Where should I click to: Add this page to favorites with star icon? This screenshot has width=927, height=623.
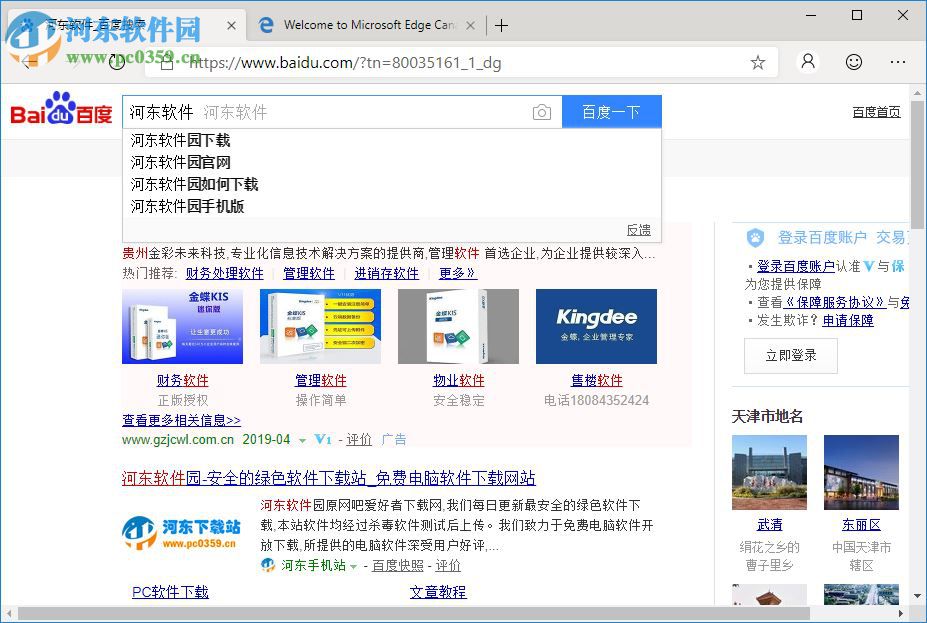coord(757,62)
